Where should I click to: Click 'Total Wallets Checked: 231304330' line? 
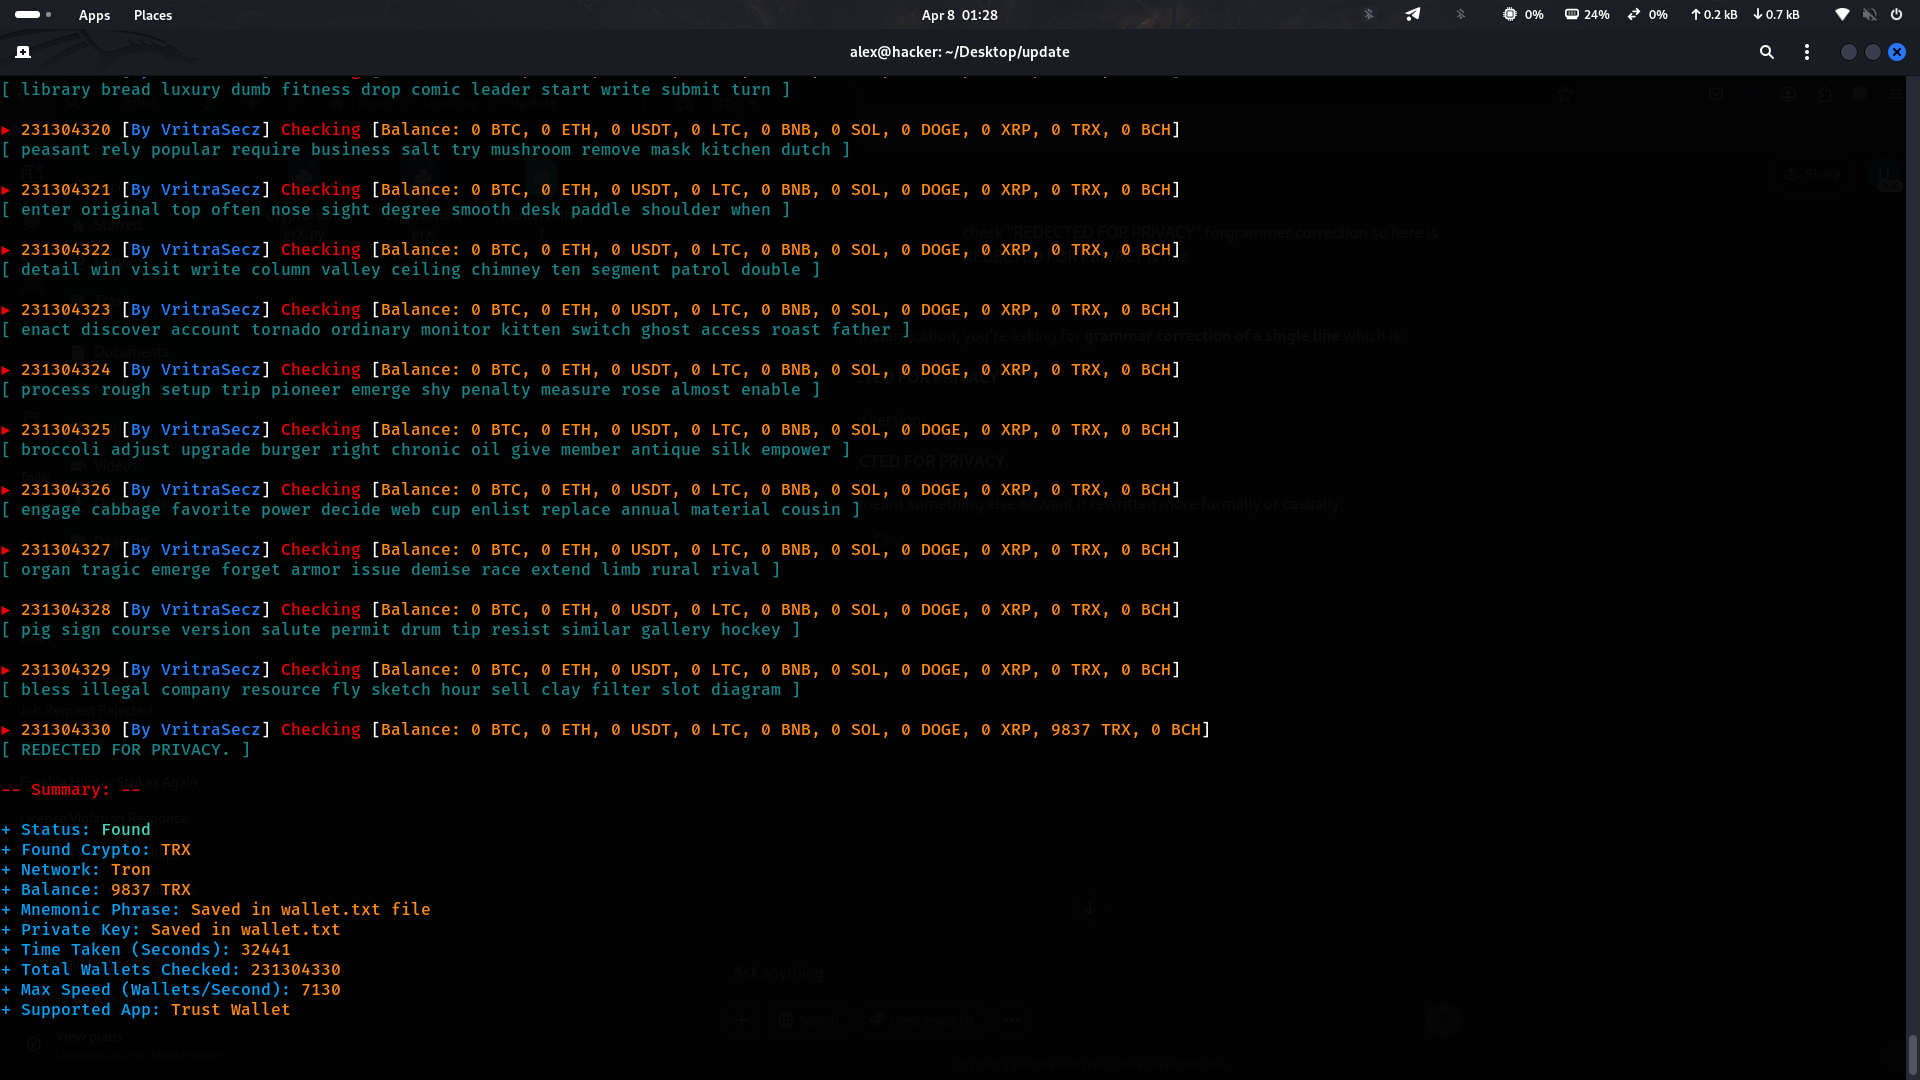(171, 970)
